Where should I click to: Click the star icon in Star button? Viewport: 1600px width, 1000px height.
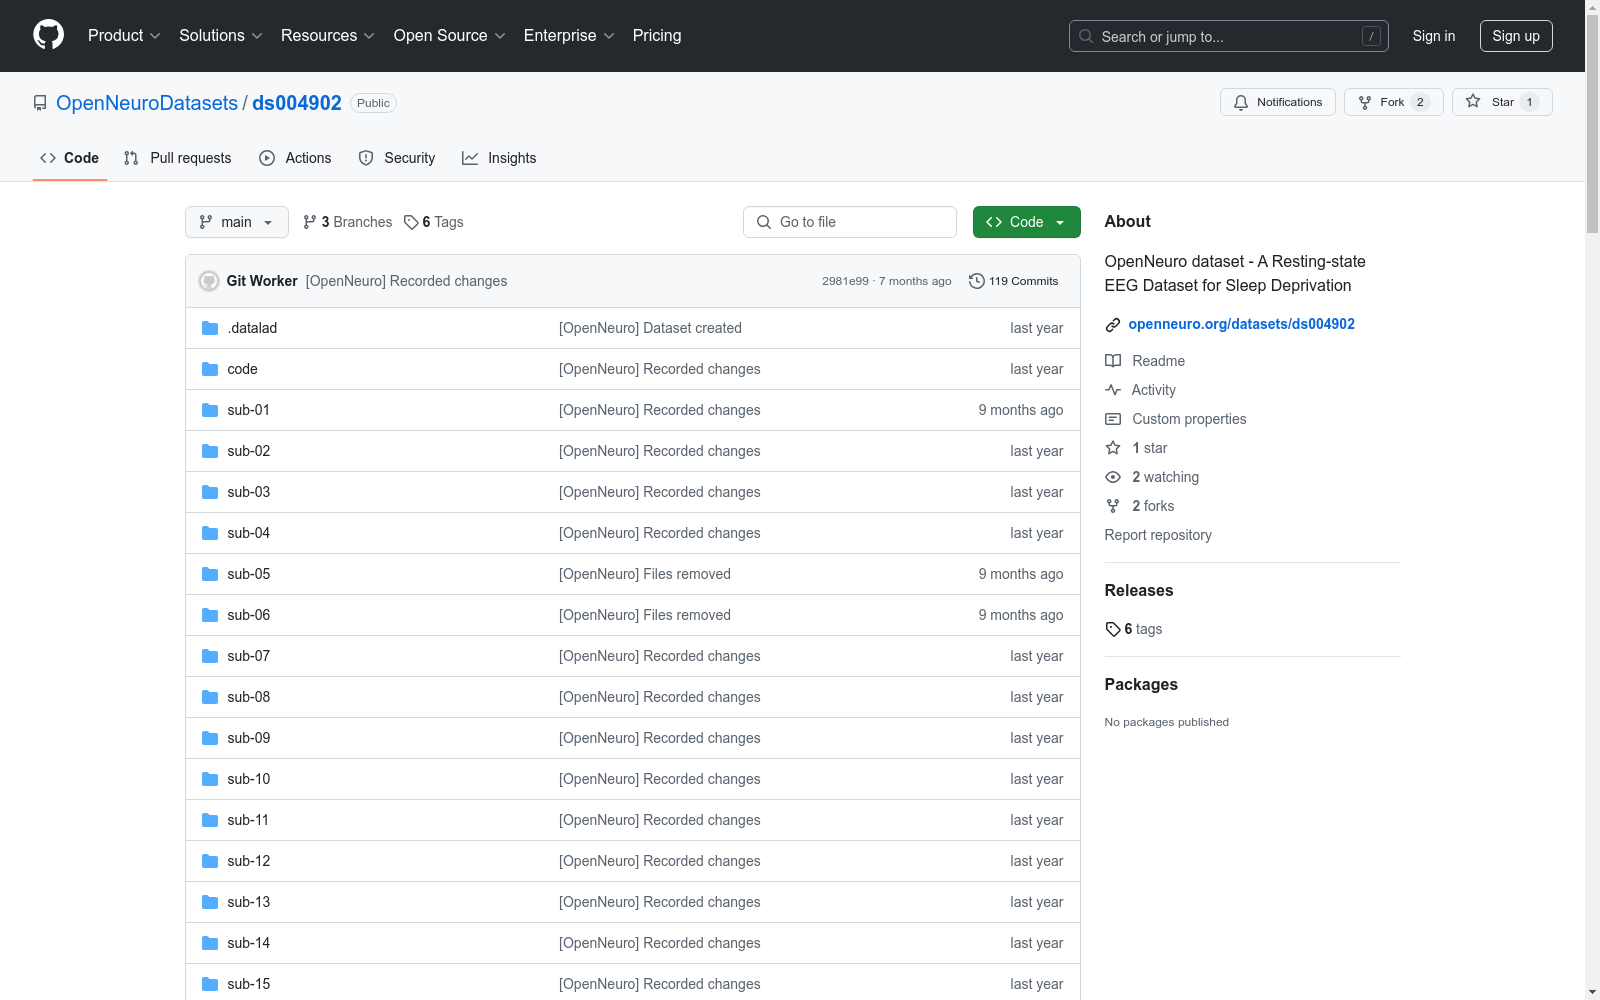coord(1473,101)
